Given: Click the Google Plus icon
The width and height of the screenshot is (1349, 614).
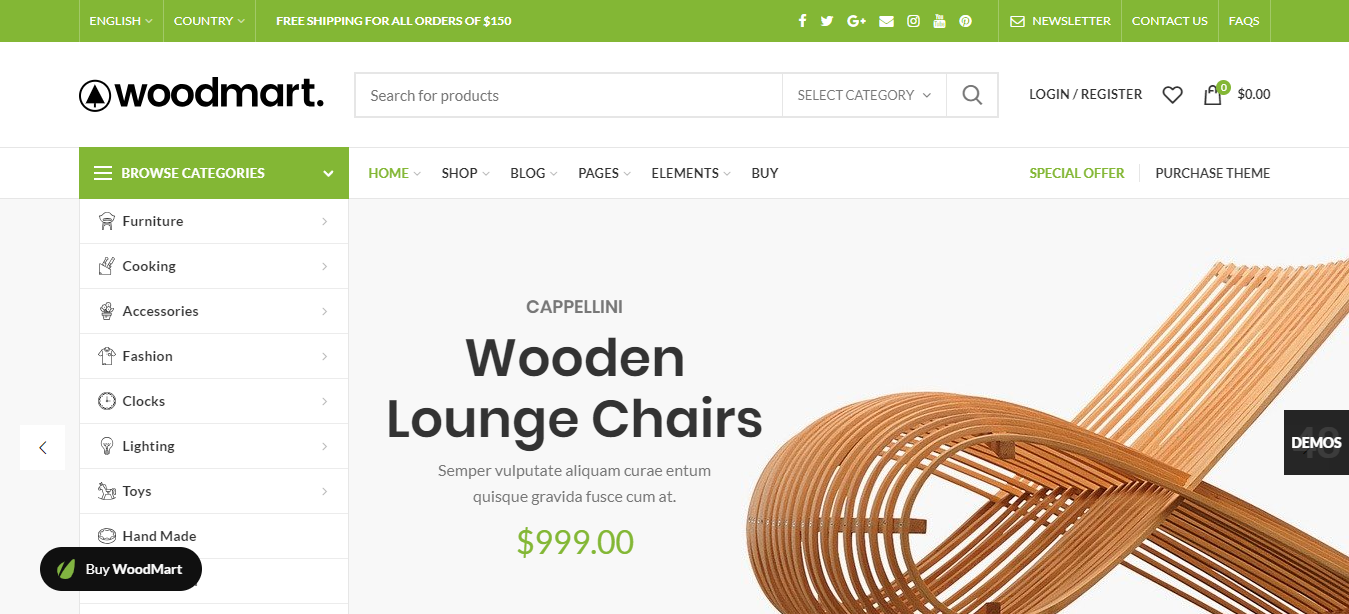Looking at the screenshot, I should [x=856, y=21].
